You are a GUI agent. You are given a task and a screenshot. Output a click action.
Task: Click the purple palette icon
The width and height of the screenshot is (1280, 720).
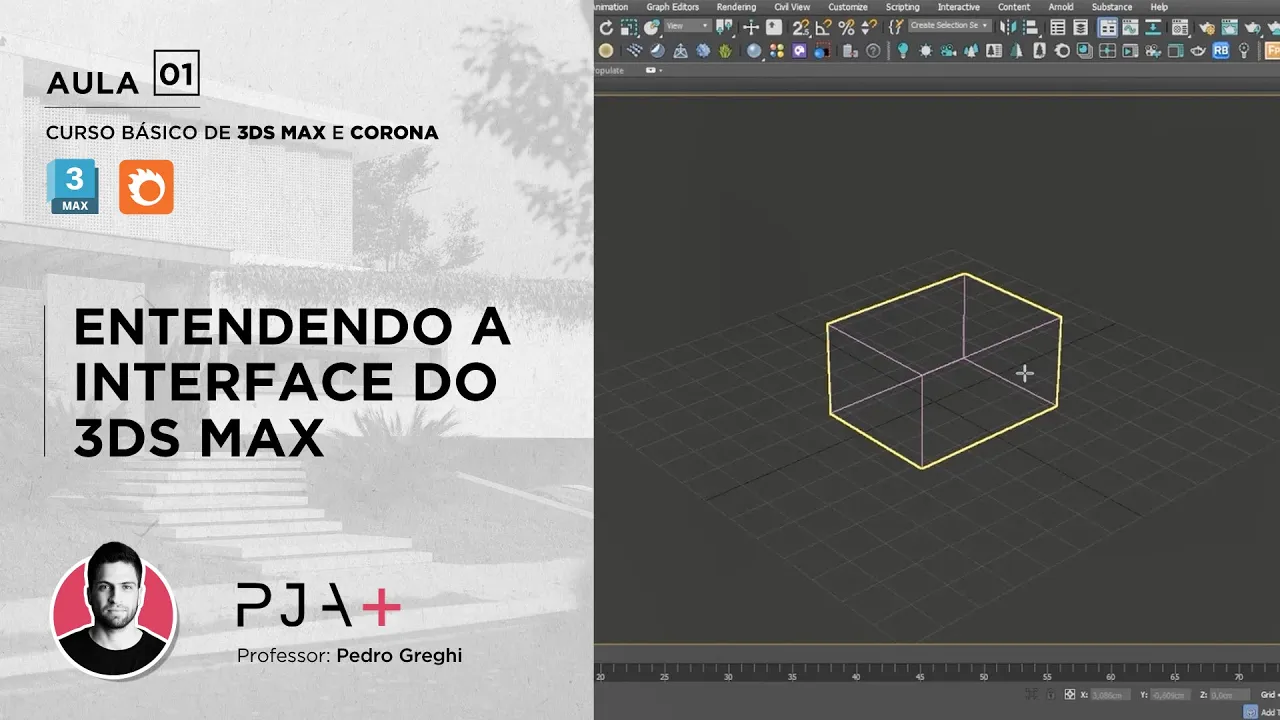coord(799,51)
